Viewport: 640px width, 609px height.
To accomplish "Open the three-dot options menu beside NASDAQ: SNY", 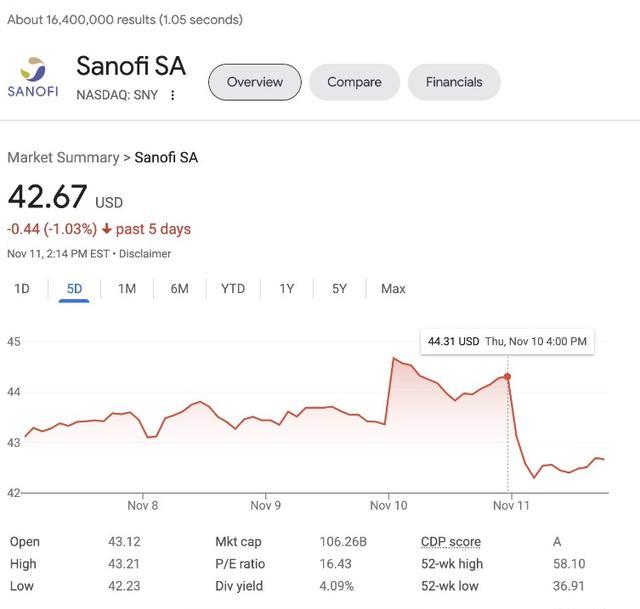I will click(x=173, y=95).
